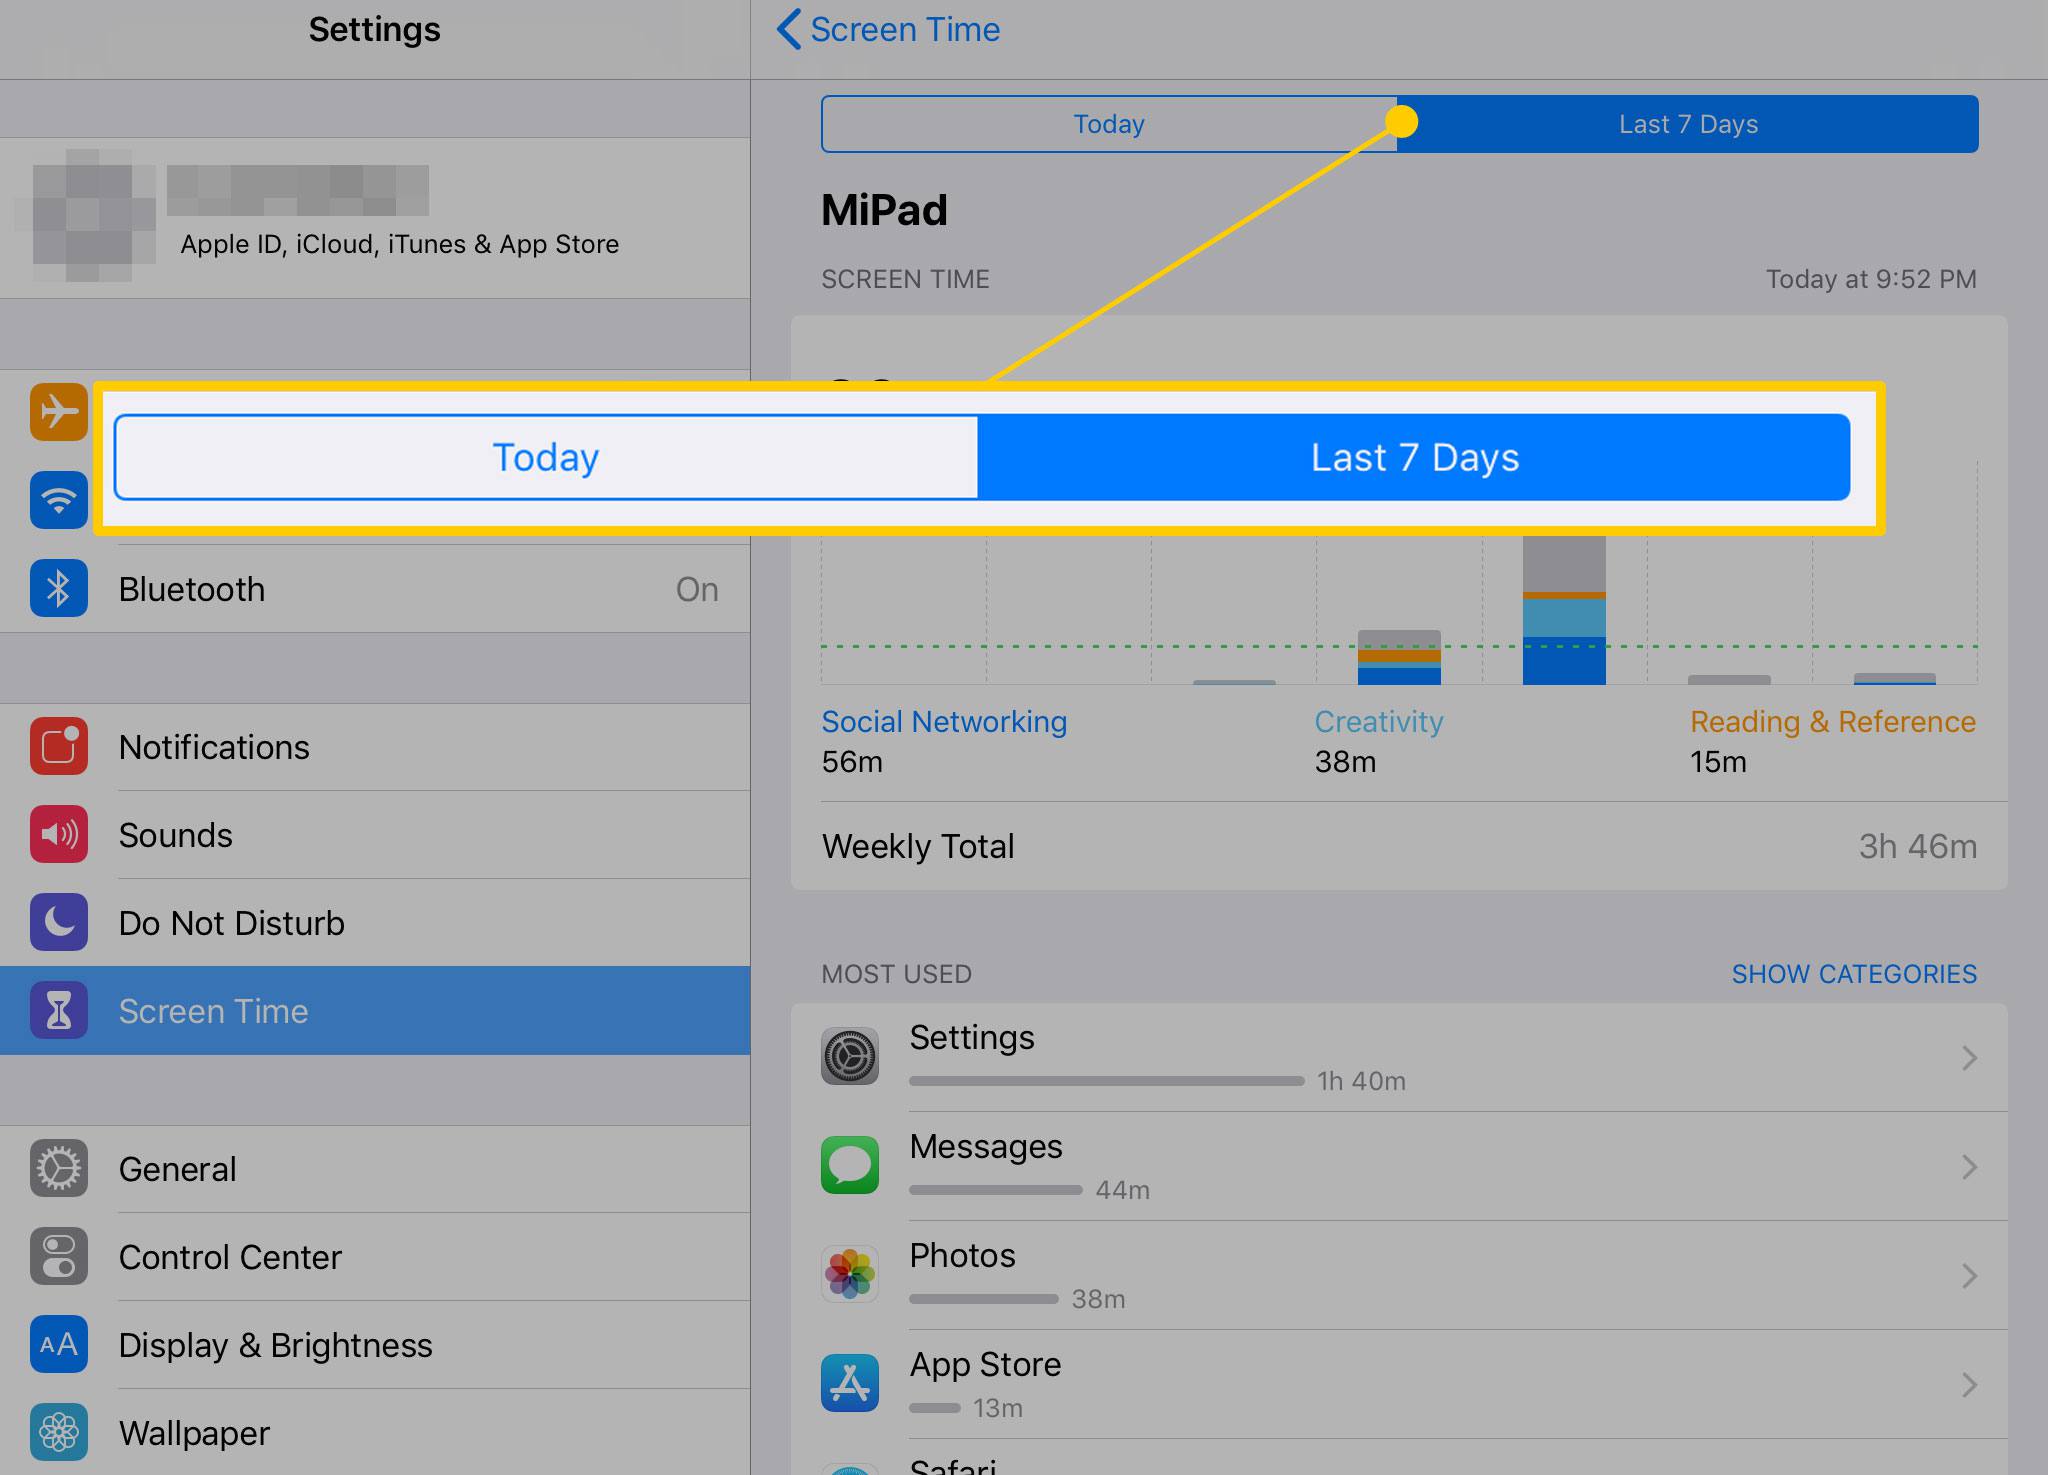Tap the Settings app icon in Most Used
Viewport: 2048px width, 1475px height.
(x=850, y=1056)
